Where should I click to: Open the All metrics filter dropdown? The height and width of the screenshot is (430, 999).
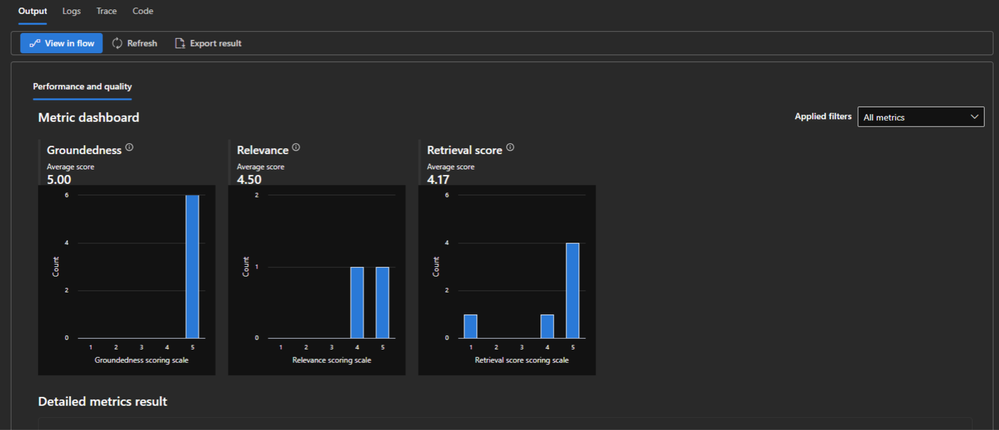coord(921,117)
